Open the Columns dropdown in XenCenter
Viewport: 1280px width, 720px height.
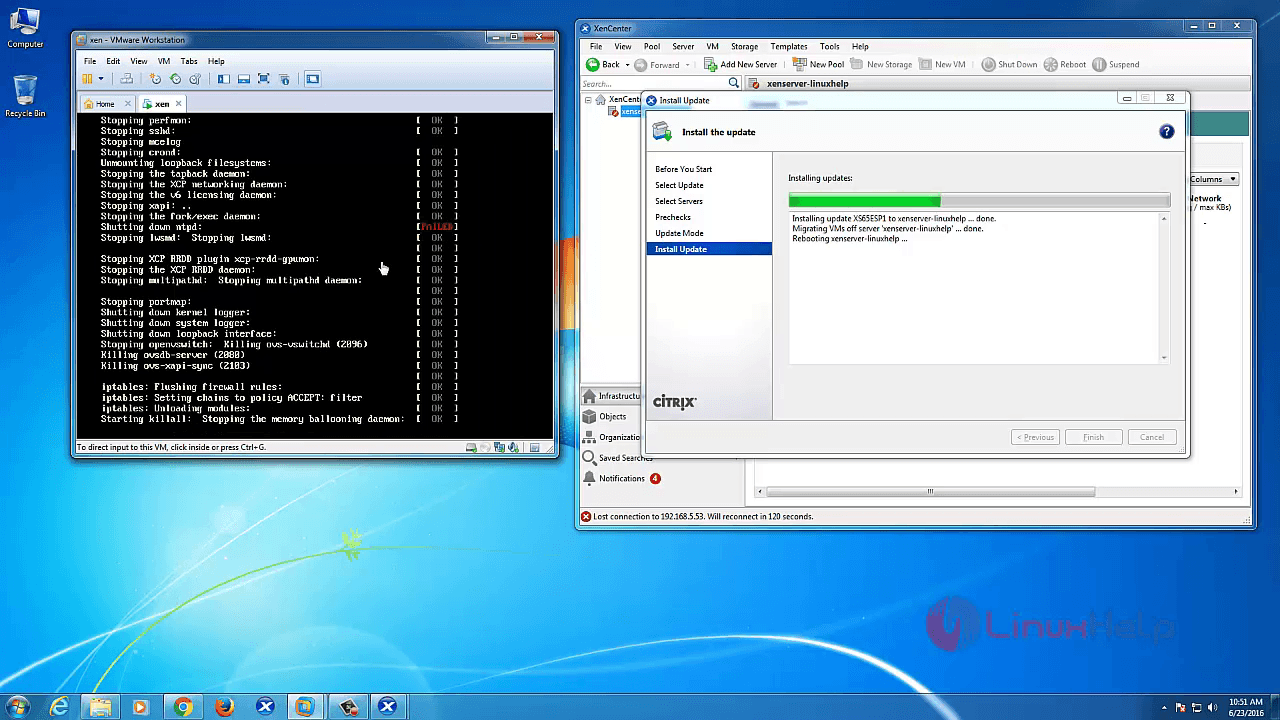pyautogui.click(x=1213, y=179)
